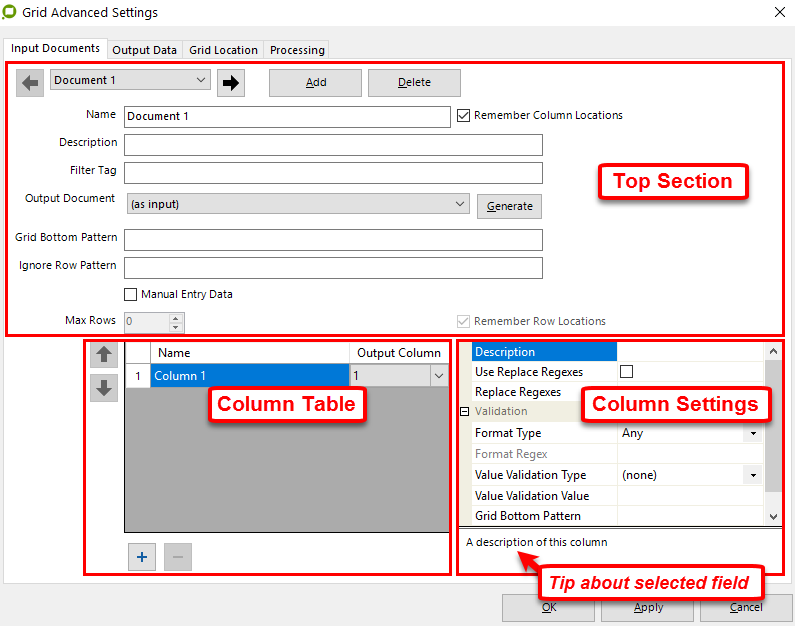795x626 pixels.
Task: Click the previous document left arrow
Action: 30,83
